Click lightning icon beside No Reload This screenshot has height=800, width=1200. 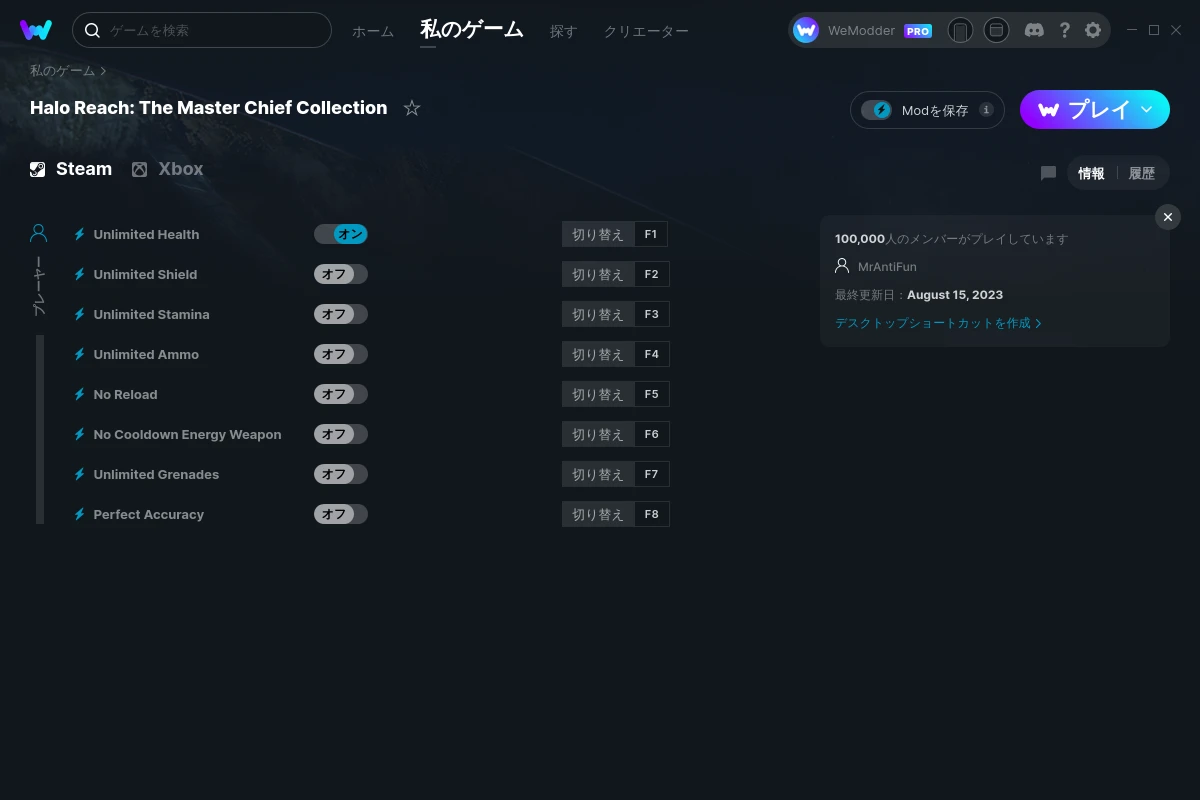coord(80,394)
